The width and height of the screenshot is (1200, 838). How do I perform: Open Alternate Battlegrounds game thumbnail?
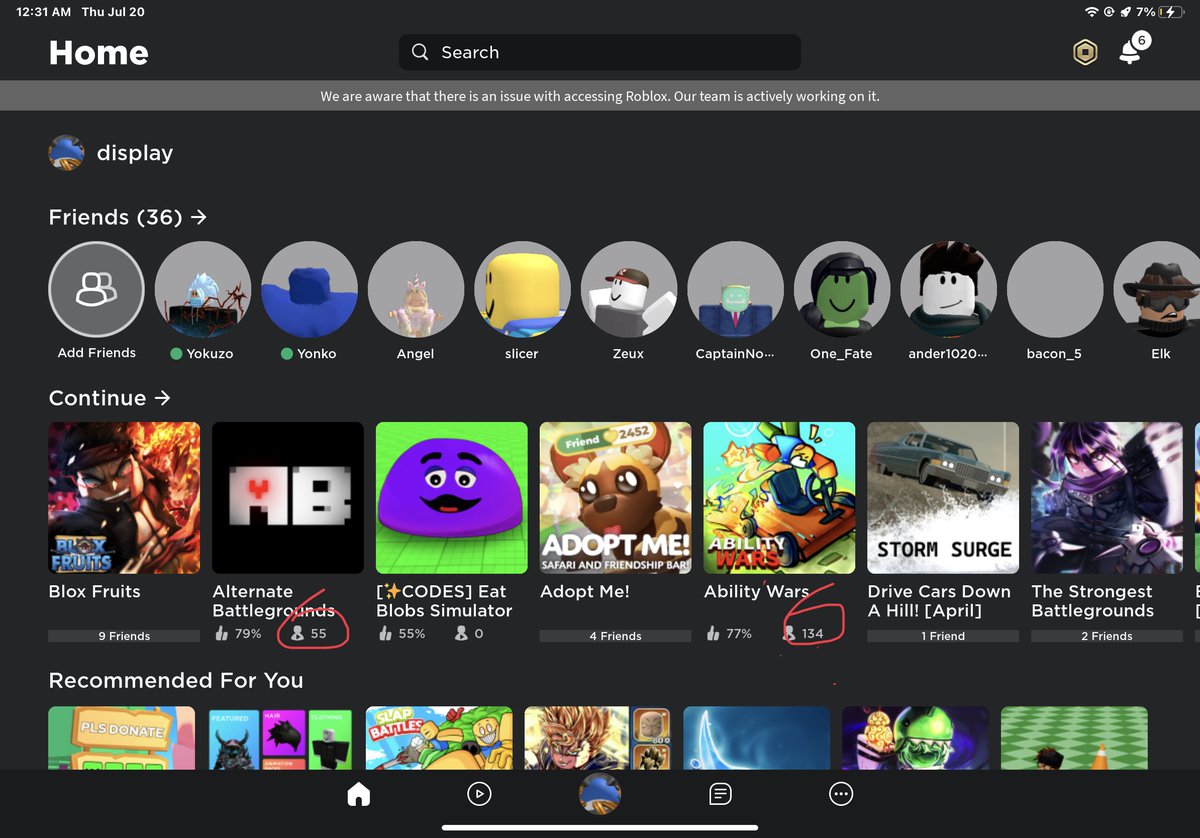[x=288, y=498]
